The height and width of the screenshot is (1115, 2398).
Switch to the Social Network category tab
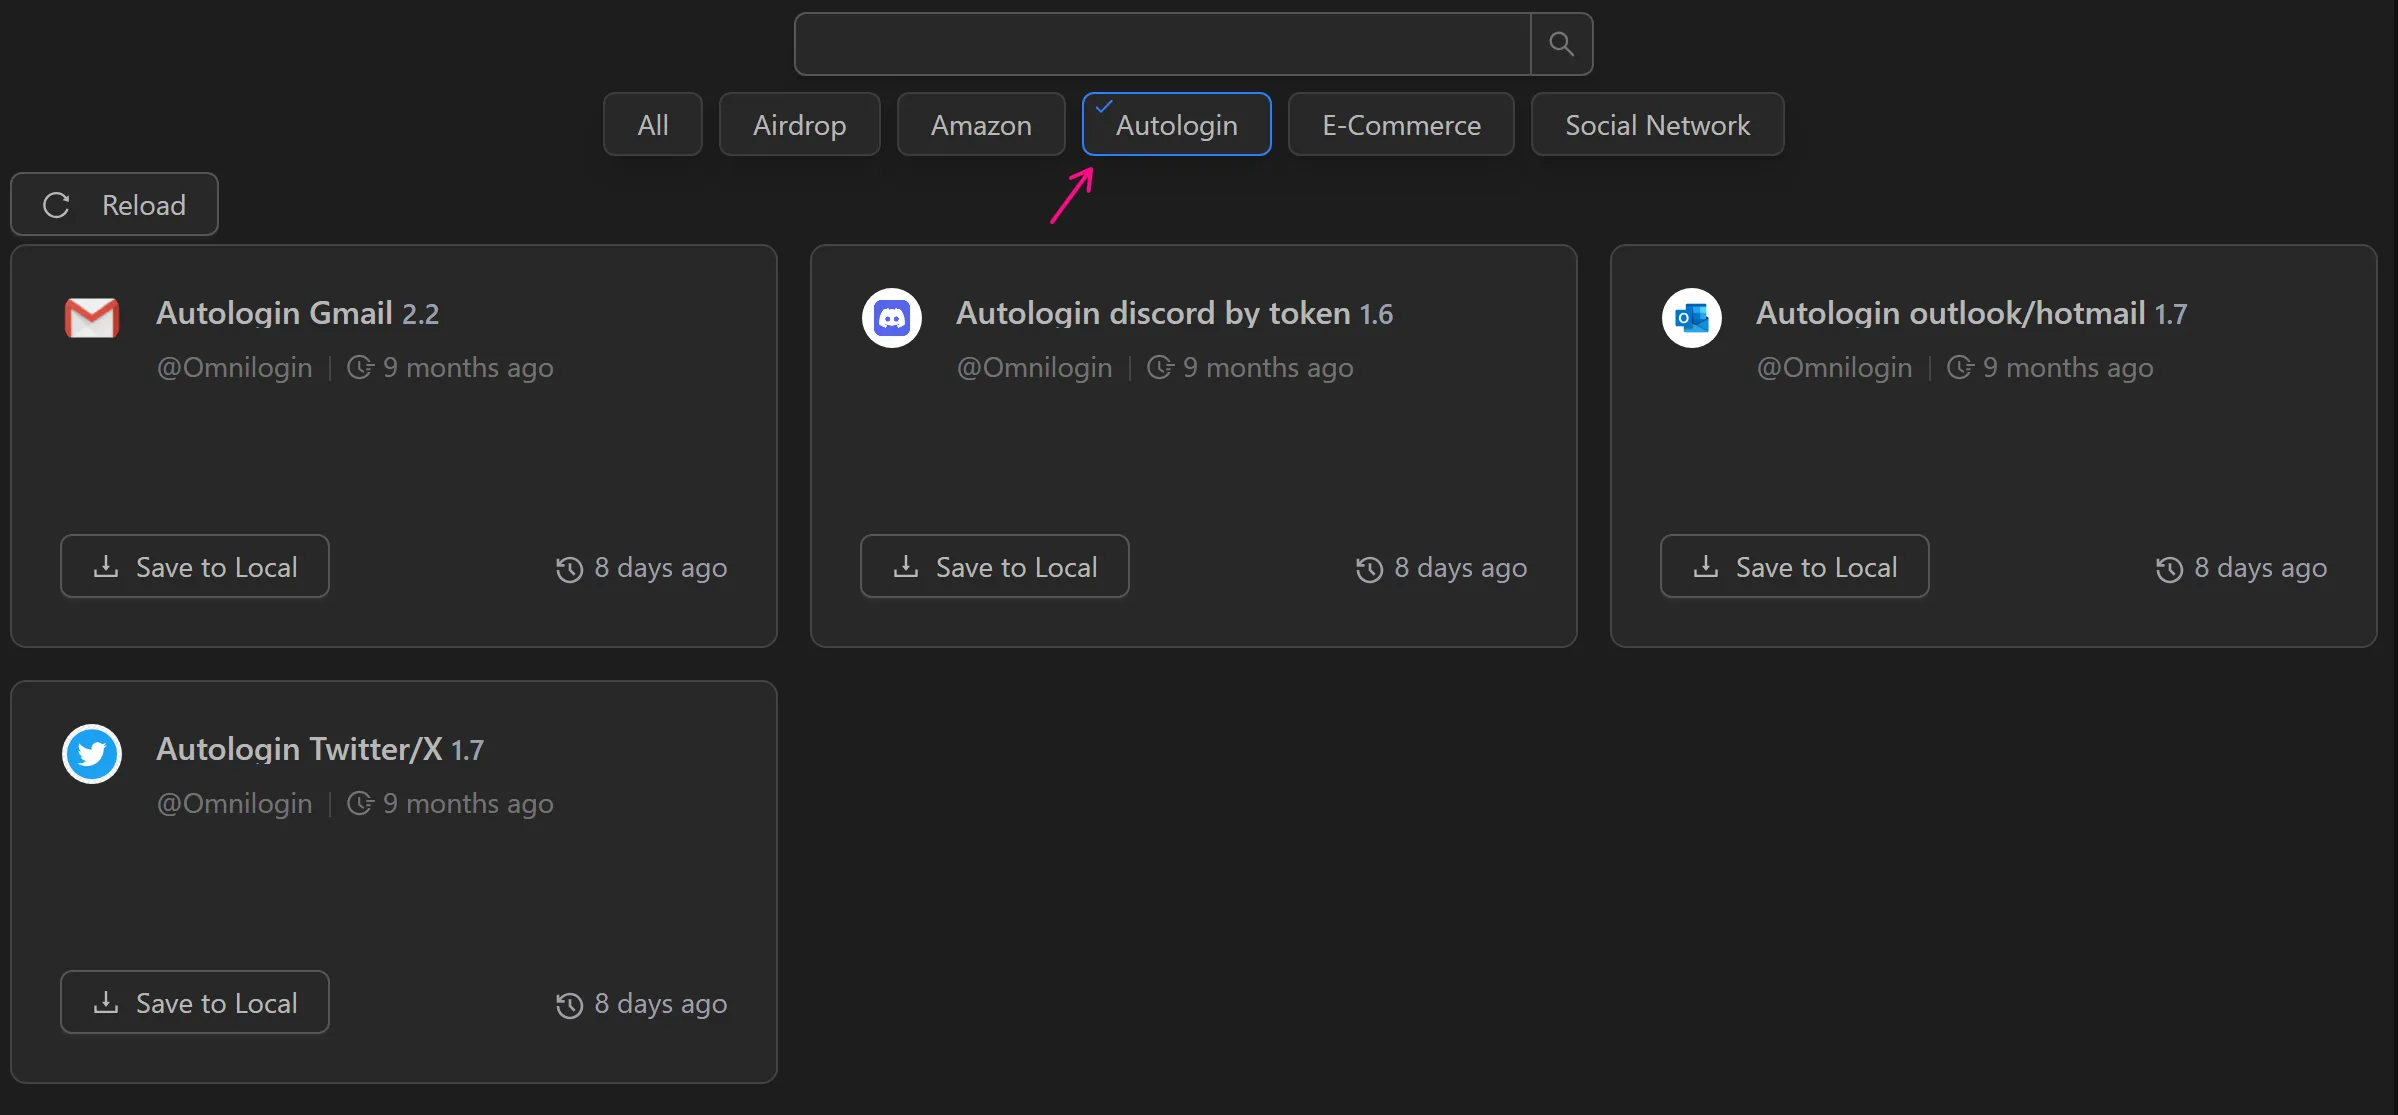click(1656, 124)
